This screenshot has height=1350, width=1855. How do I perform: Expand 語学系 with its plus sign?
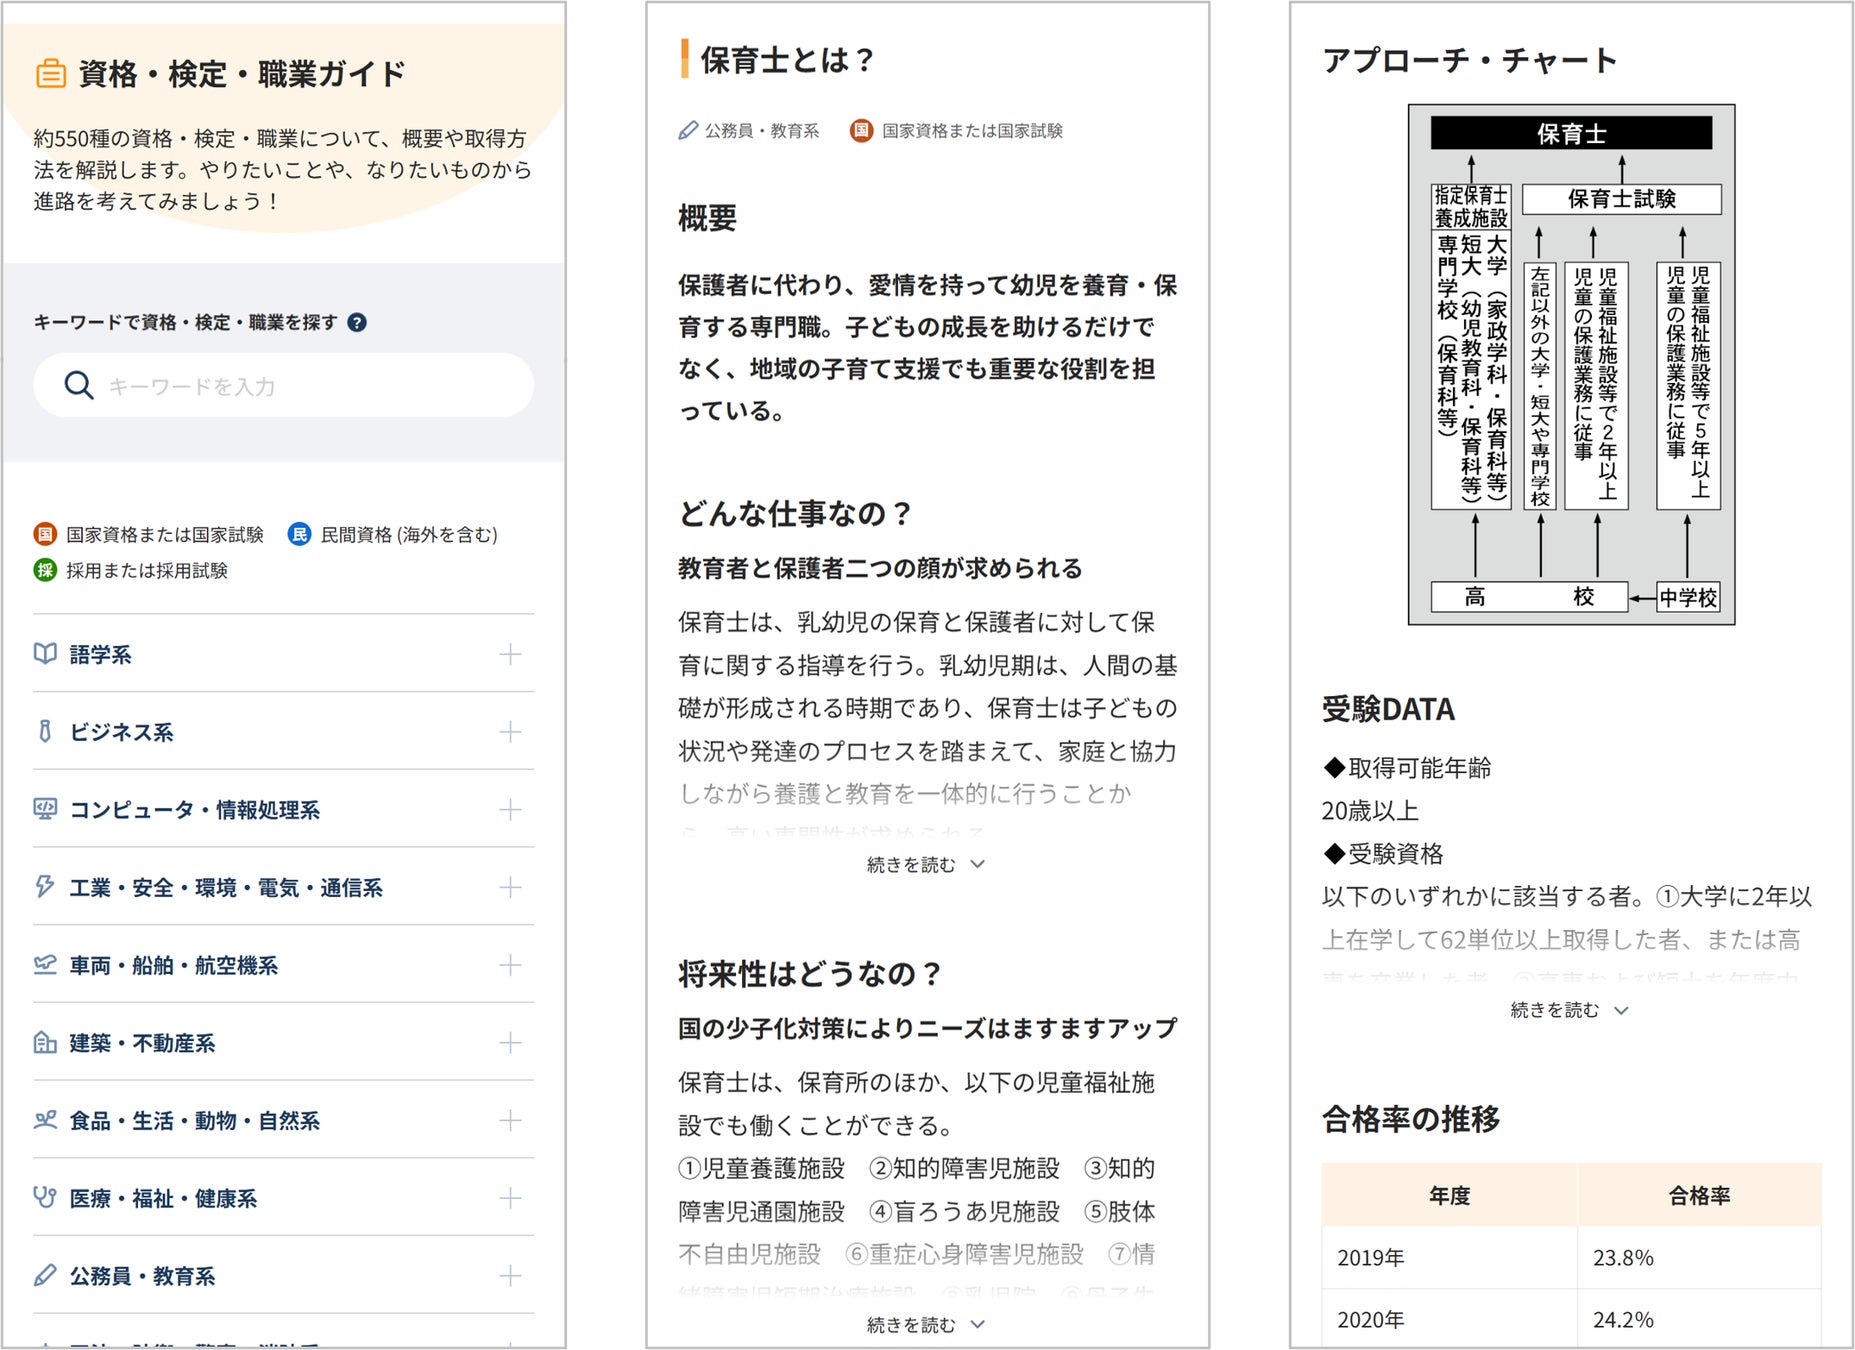point(510,654)
